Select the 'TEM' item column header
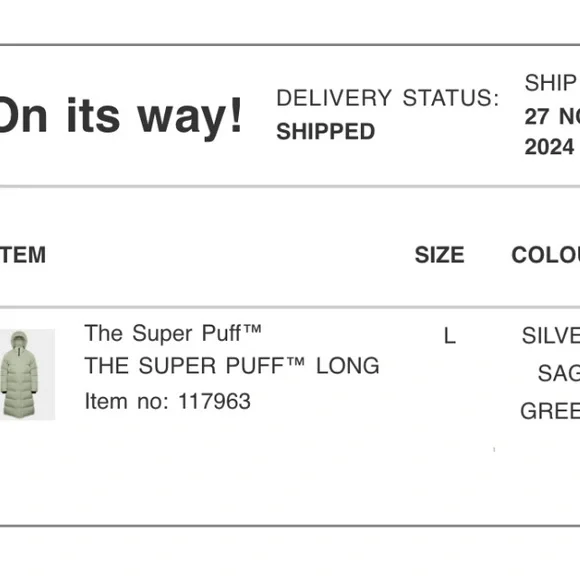Image resolution: width=580 pixels, height=580 pixels. coord(23,255)
